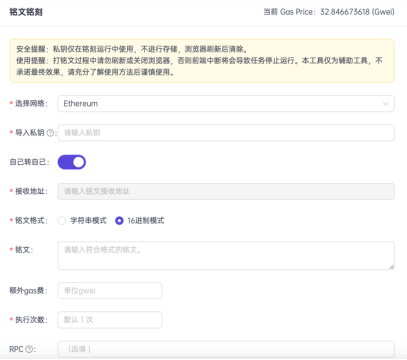This screenshot has width=407, height=360.
Task: Click the help icon beside RPC
Action: click(29, 349)
